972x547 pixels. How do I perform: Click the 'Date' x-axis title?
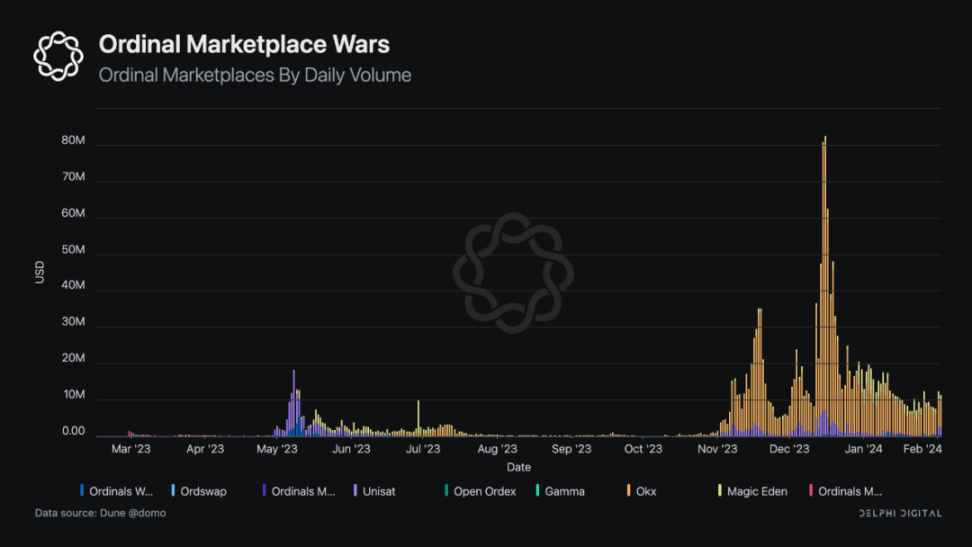(518, 467)
